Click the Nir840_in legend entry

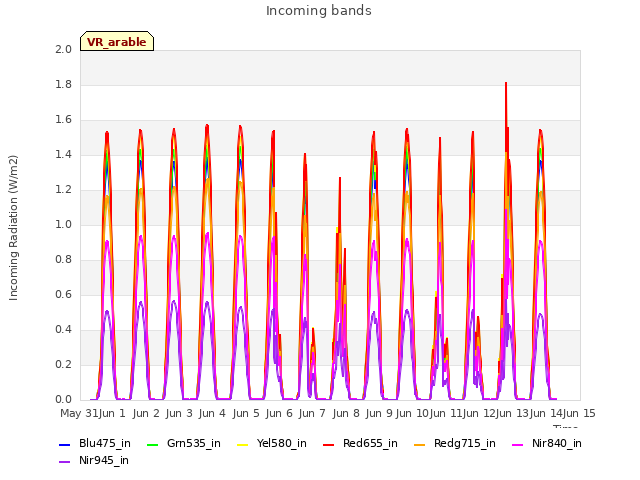pyautogui.click(x=547, y=443)
